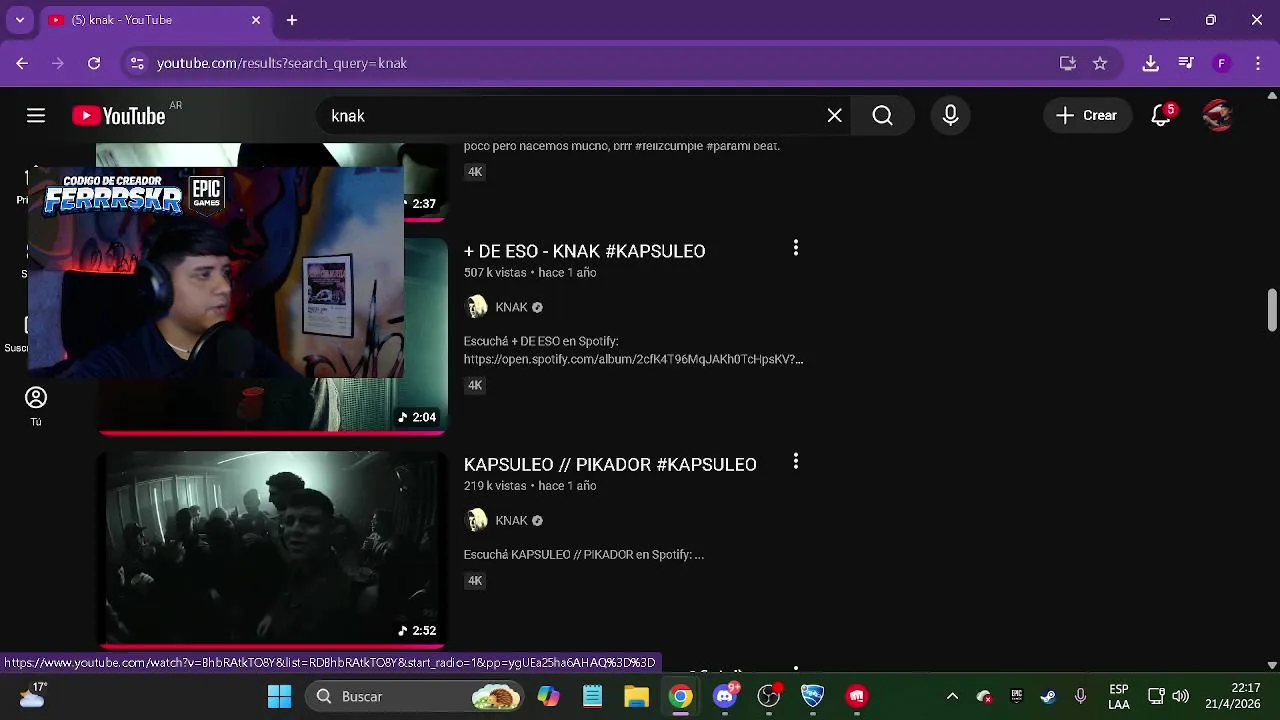
Task: Click KNAK channel avatar next to KAPSULEO // PIKADOR
Action: (477, 520)
